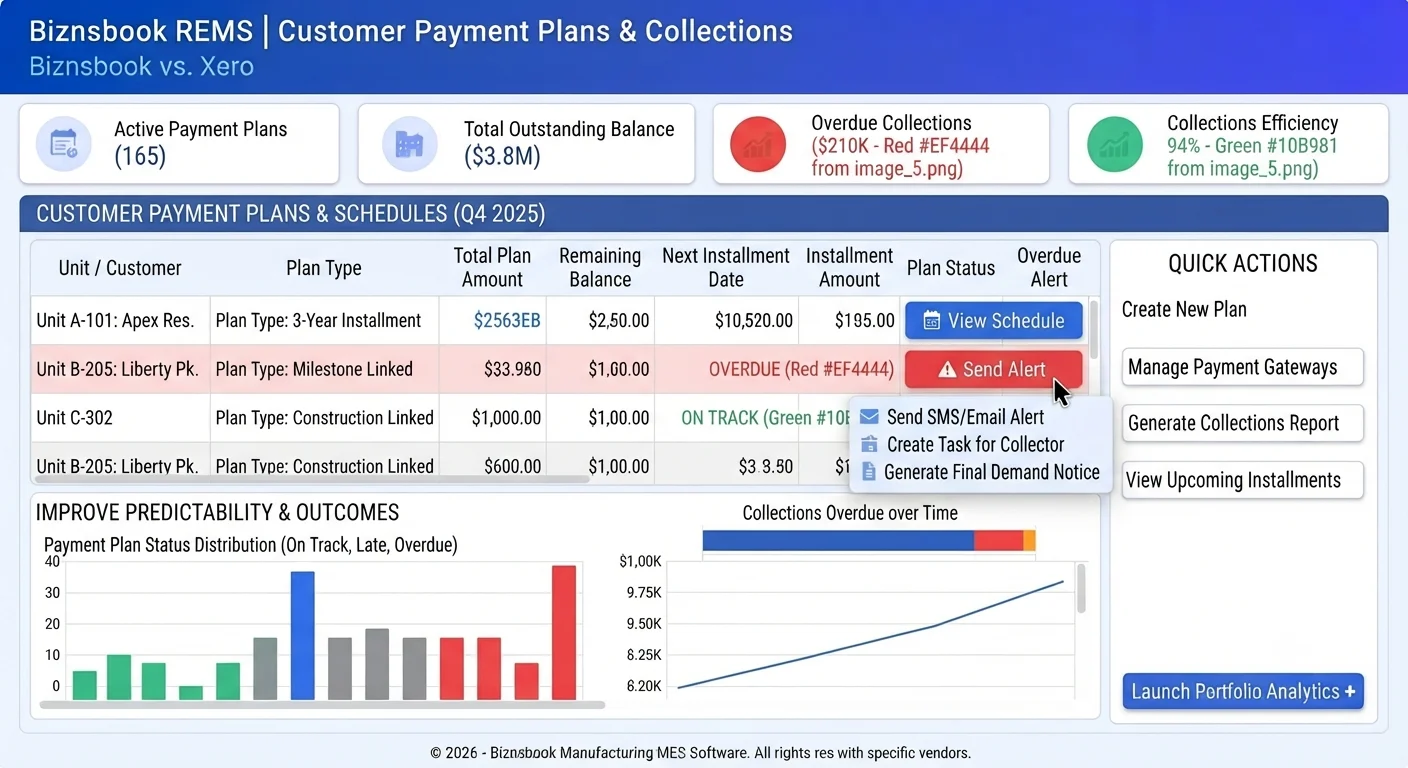Click the payment plans table horizontal scrollbar
Image resolution: width=1408 pixels, height=768 pixels.
click(x=312, y=479)
